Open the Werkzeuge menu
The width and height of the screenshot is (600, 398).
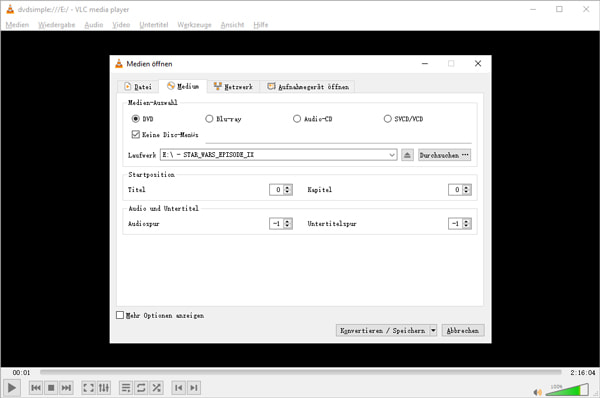(x=194, y=25)
